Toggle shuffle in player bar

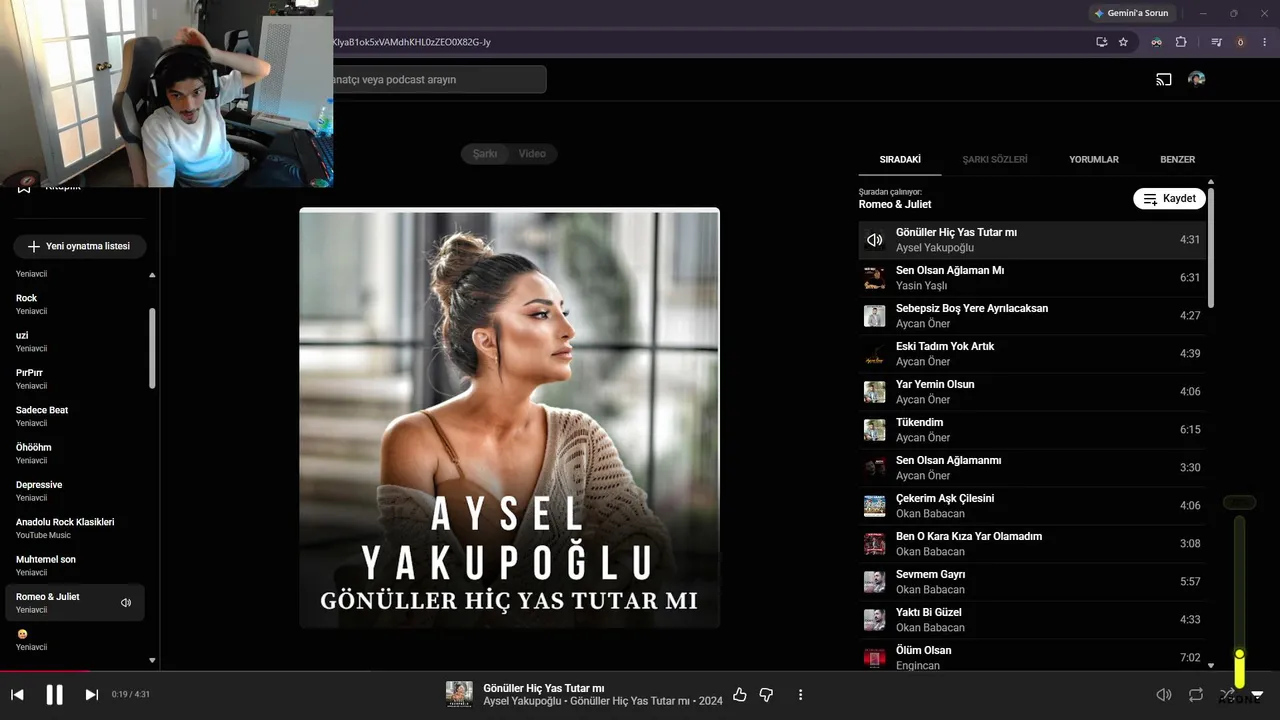(x=1227, y=694)
